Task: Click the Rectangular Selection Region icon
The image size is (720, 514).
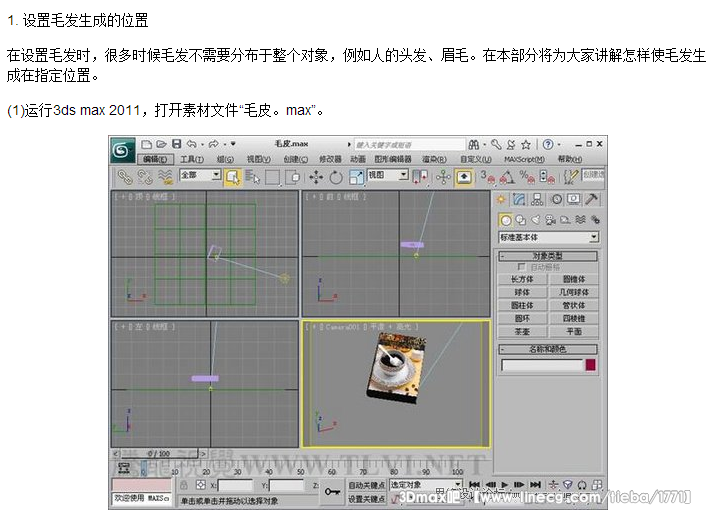Action: [272, 177]
